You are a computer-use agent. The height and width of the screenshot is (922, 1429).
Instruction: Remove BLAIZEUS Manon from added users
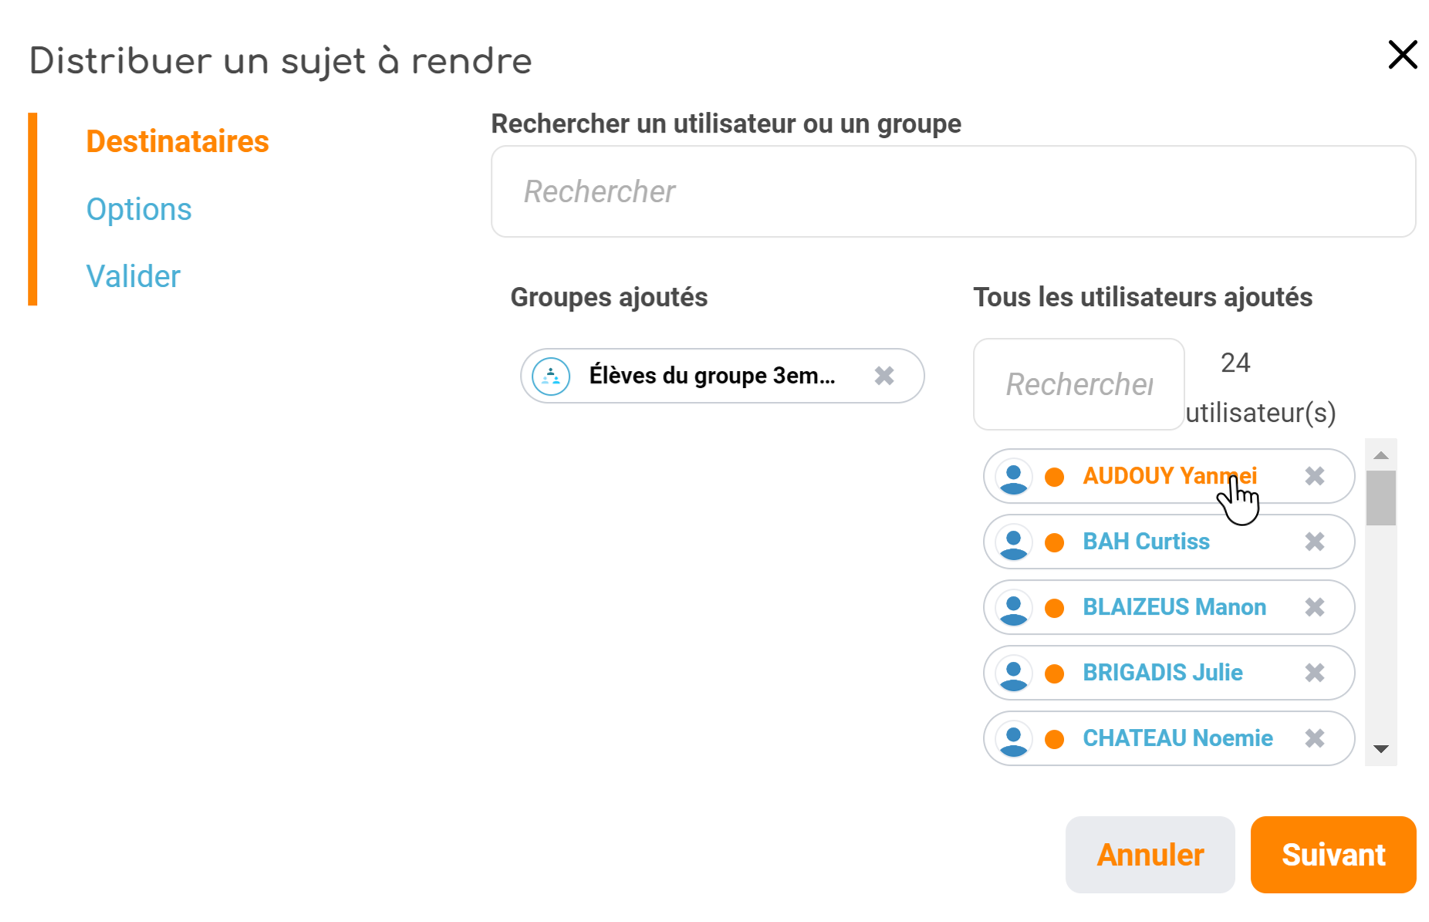pos(1314,607)
